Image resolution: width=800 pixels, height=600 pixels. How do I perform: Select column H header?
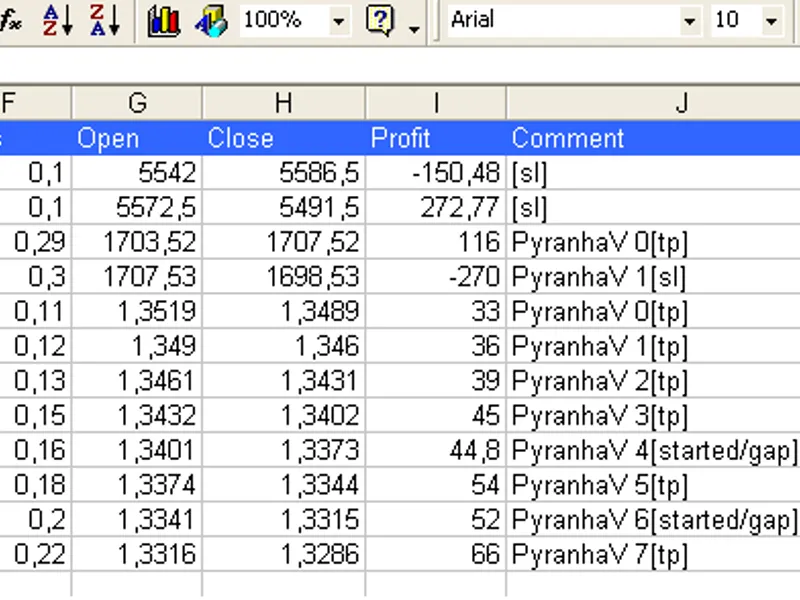pos(284,103)
